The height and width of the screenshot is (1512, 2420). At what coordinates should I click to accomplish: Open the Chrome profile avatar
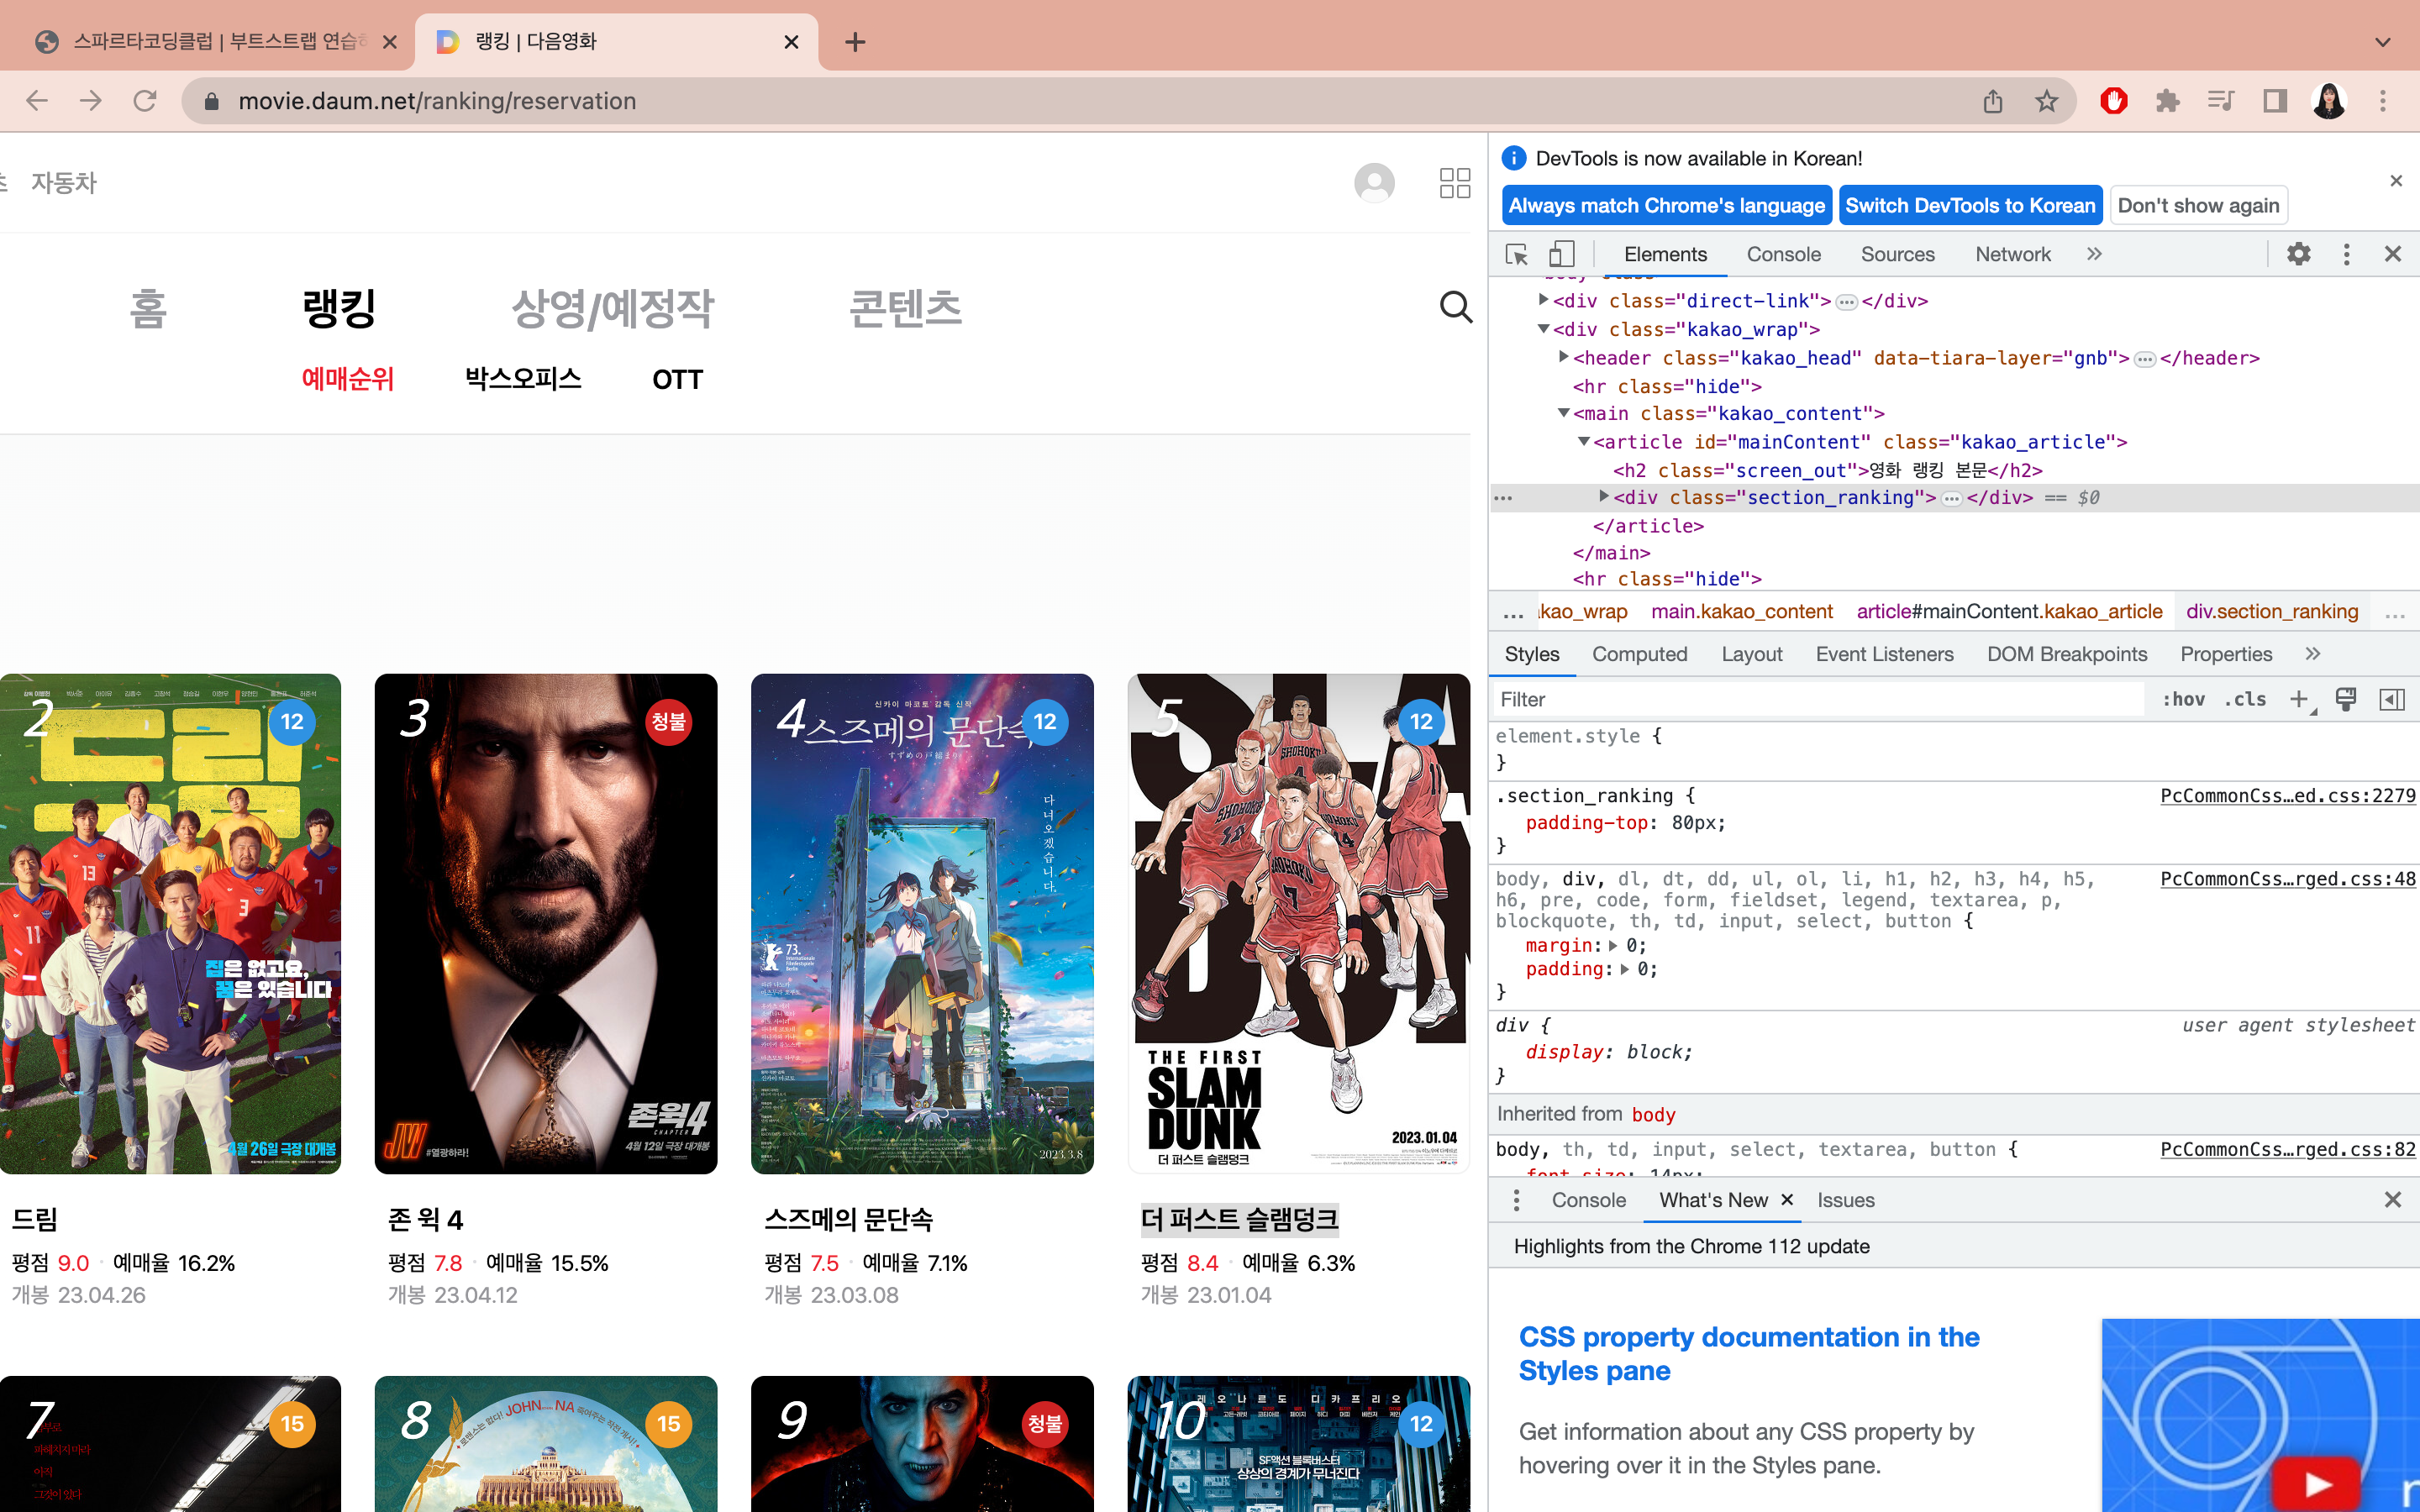(2329, 101)
